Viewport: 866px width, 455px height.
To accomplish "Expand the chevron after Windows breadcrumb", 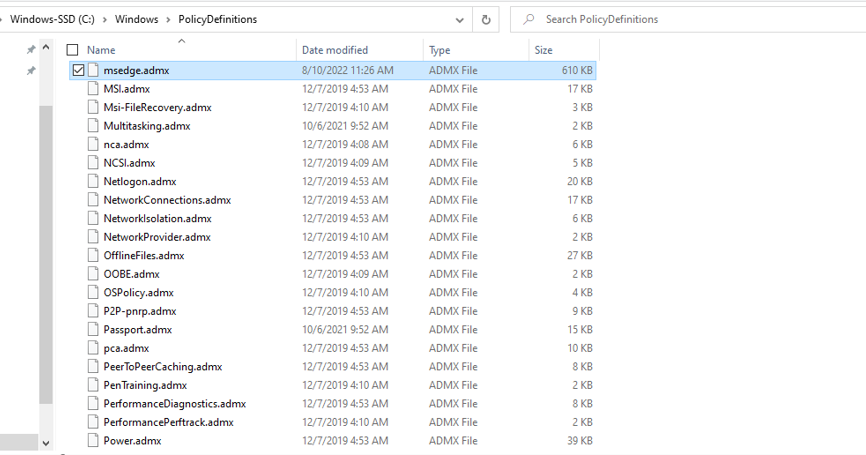I will pos(167,19).
